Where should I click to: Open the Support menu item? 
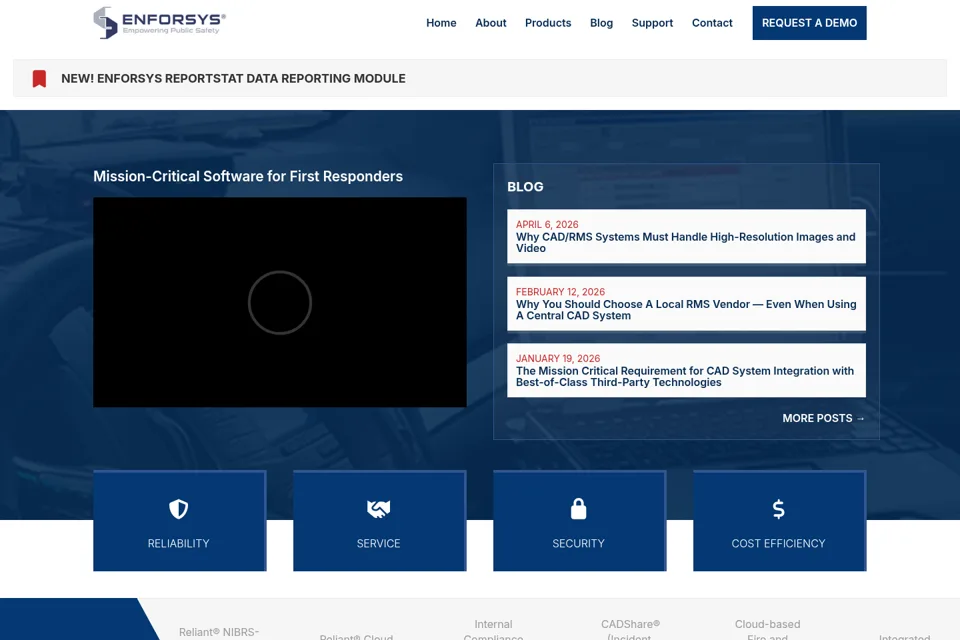(652, 23)
